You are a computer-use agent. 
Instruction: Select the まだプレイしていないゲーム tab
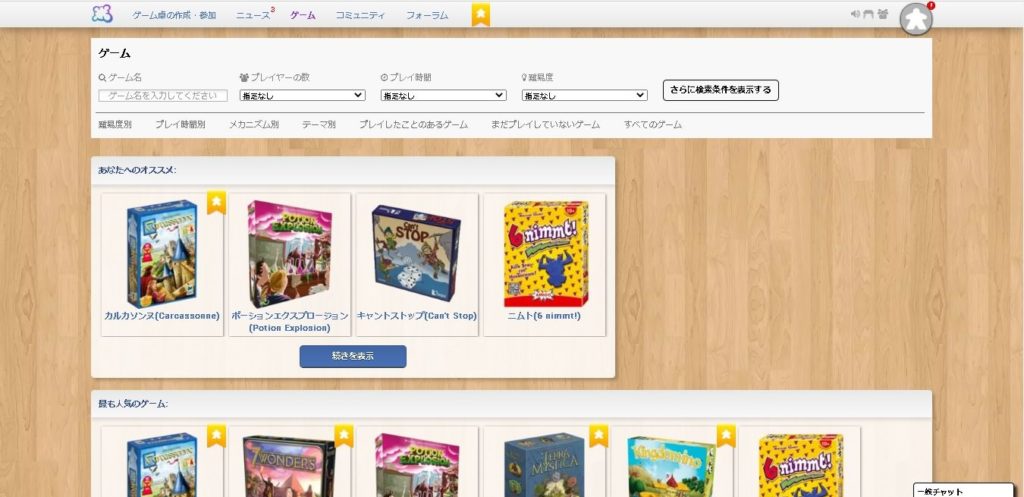545,125
